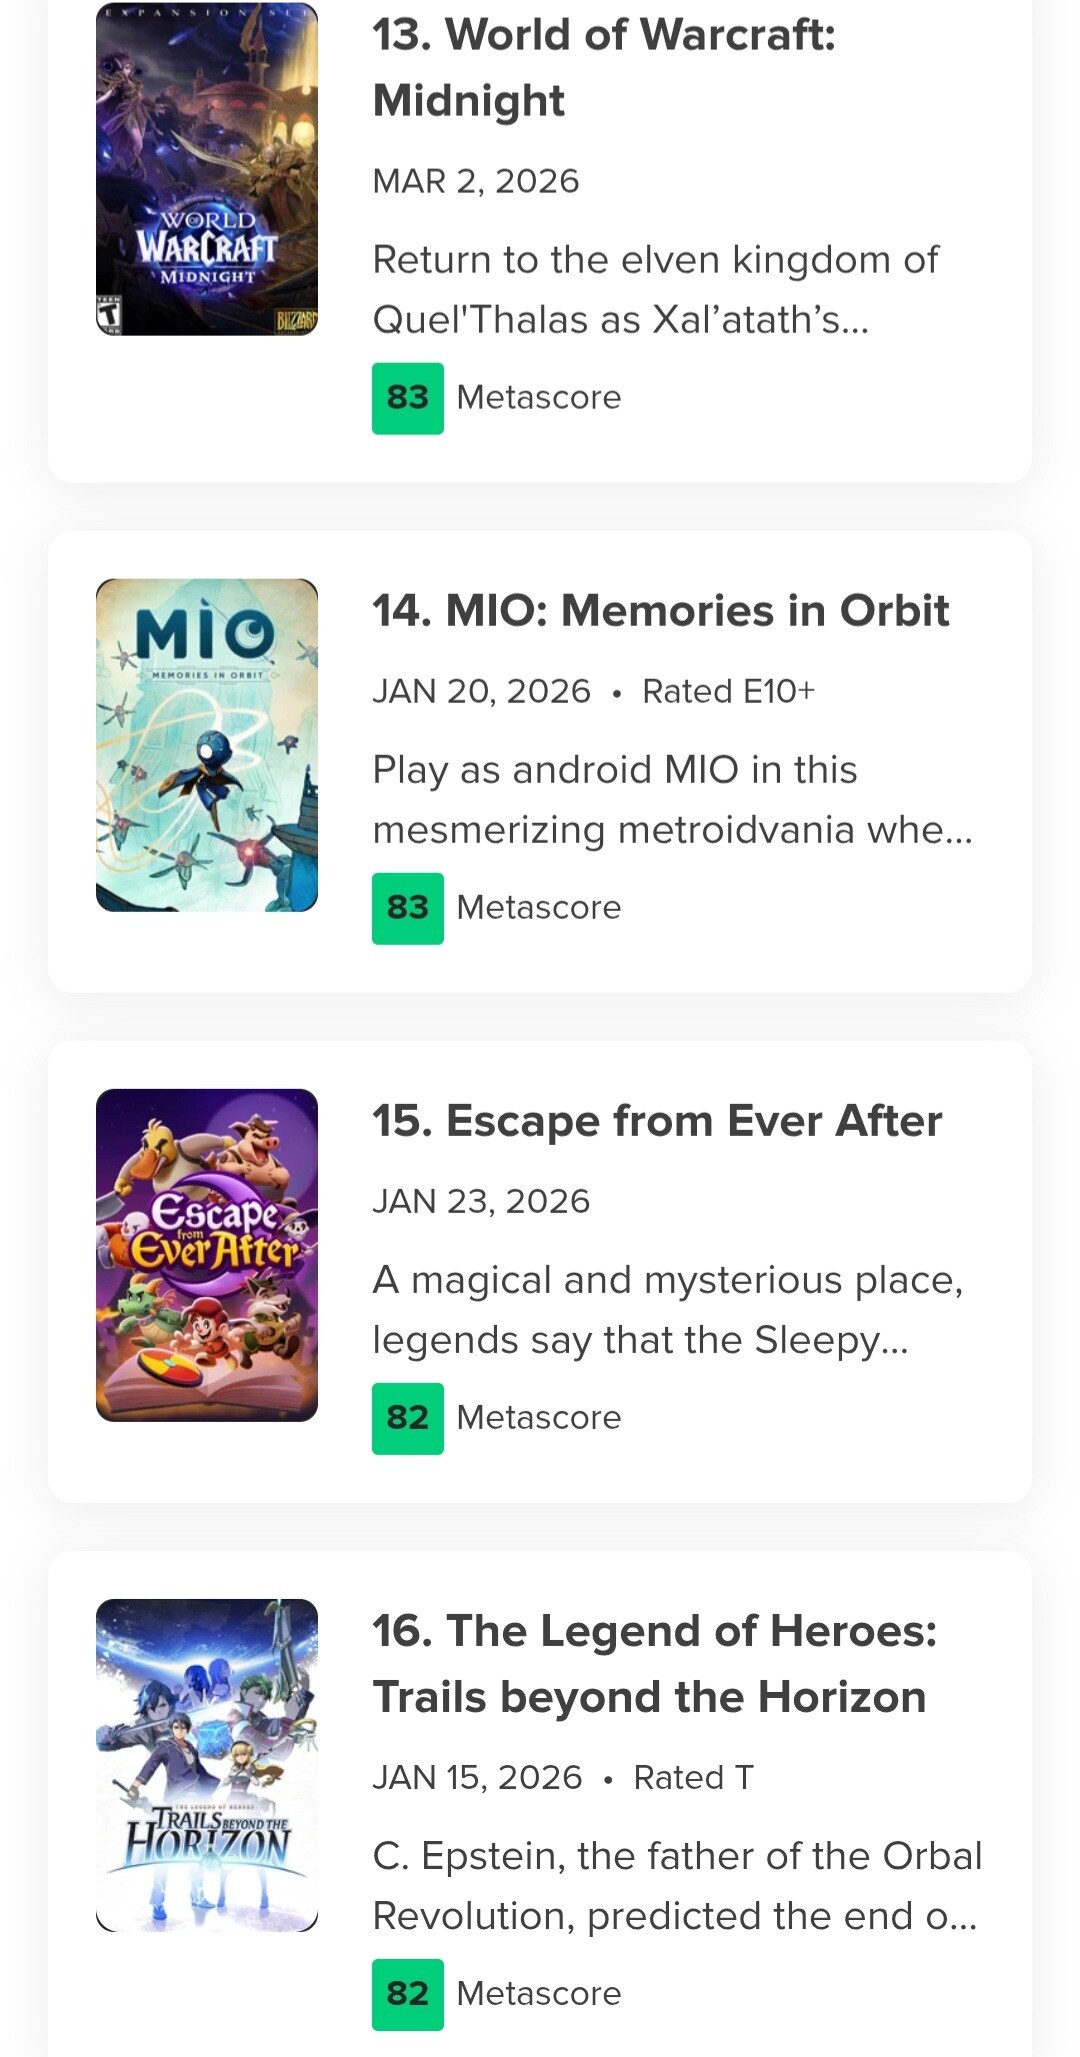This screenshot has height=2057, width=1080.
Task: Click the 'Rated T' label
Action: (693, 1777)
